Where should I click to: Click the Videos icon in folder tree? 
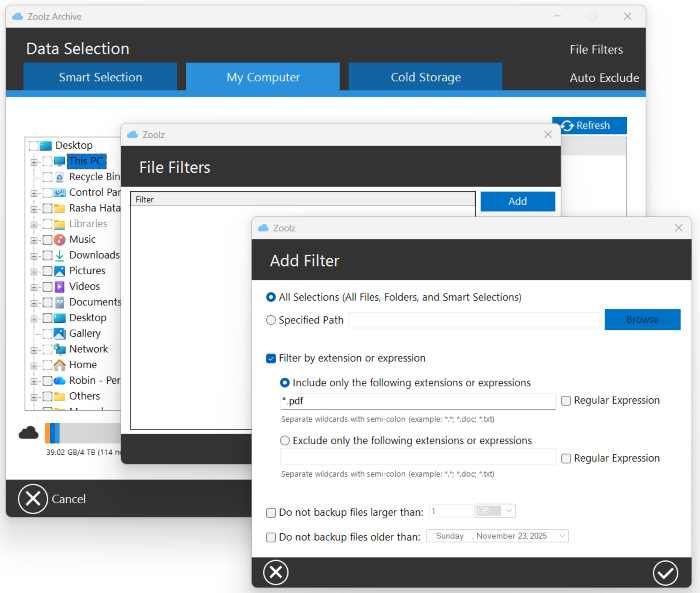click(59, 287)
